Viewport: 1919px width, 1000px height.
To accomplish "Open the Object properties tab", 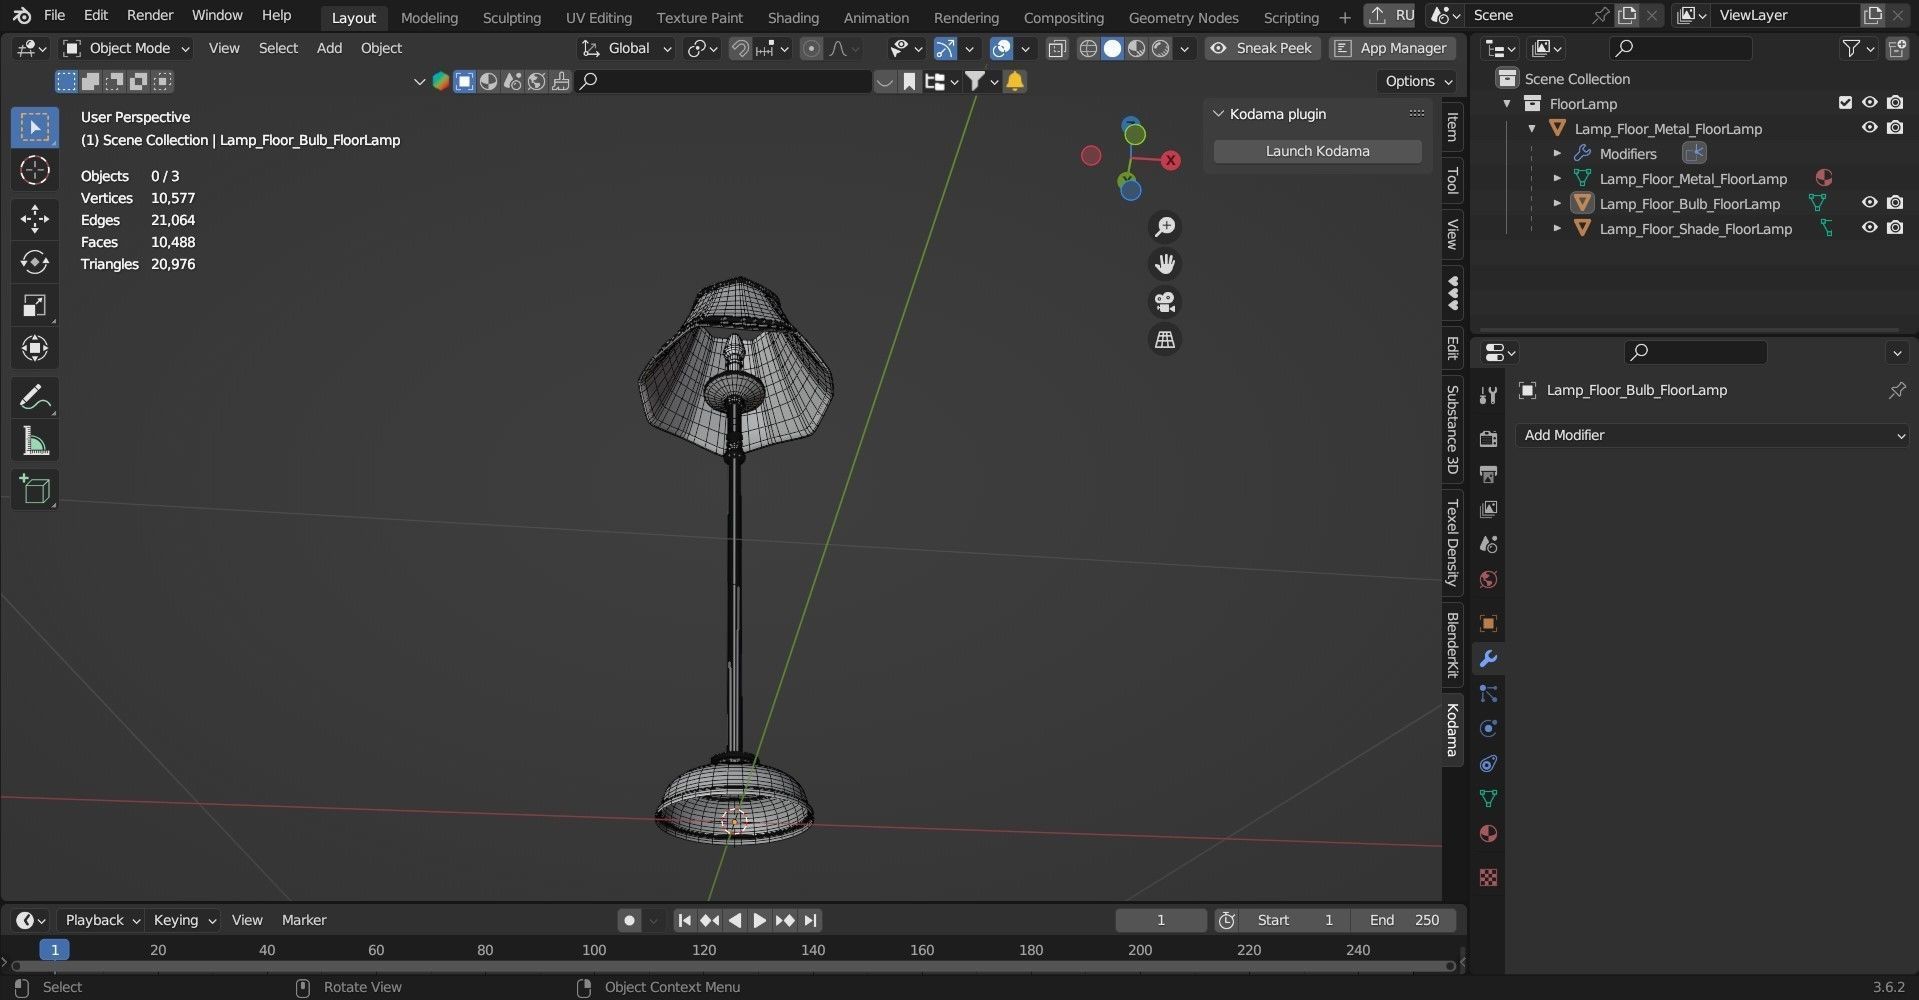I will (1488, 623).
